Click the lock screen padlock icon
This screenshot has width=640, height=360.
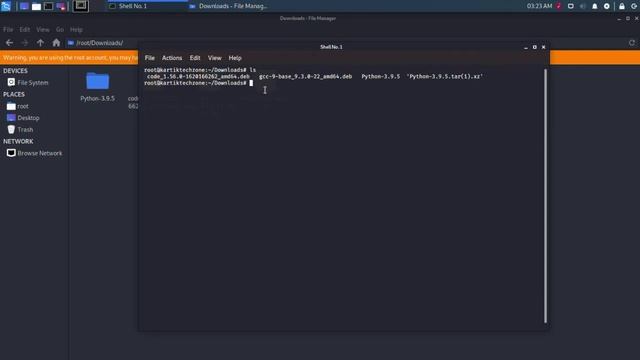click(622, 6)
